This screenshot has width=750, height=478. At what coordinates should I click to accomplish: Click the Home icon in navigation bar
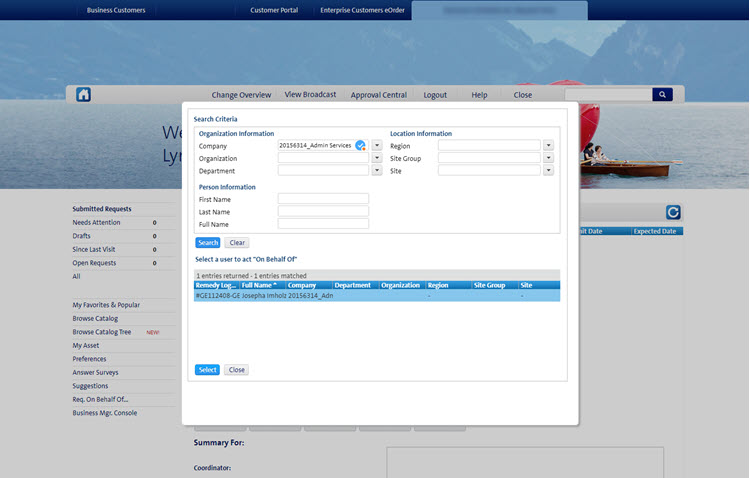point(84,95)
